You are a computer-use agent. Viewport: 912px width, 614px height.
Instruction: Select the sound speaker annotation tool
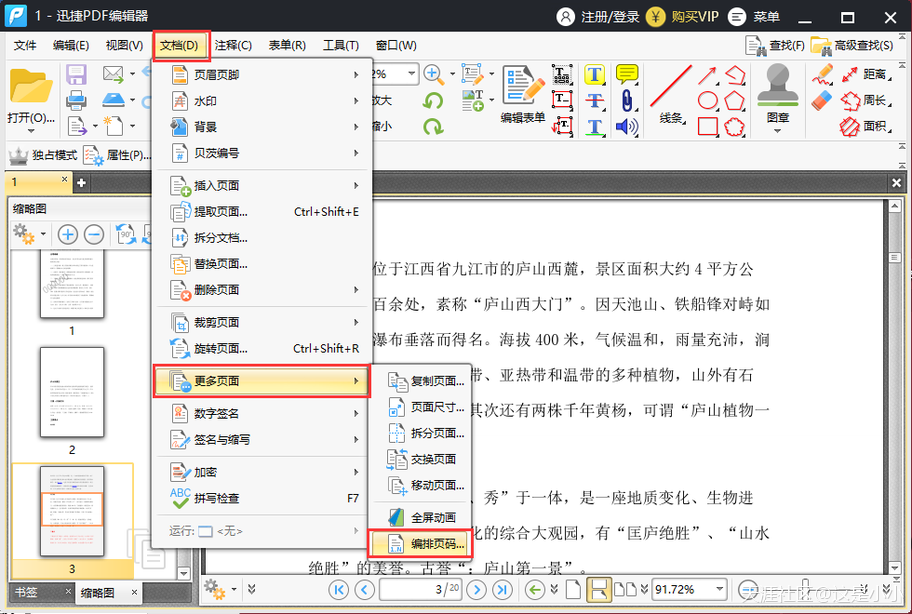626,126
